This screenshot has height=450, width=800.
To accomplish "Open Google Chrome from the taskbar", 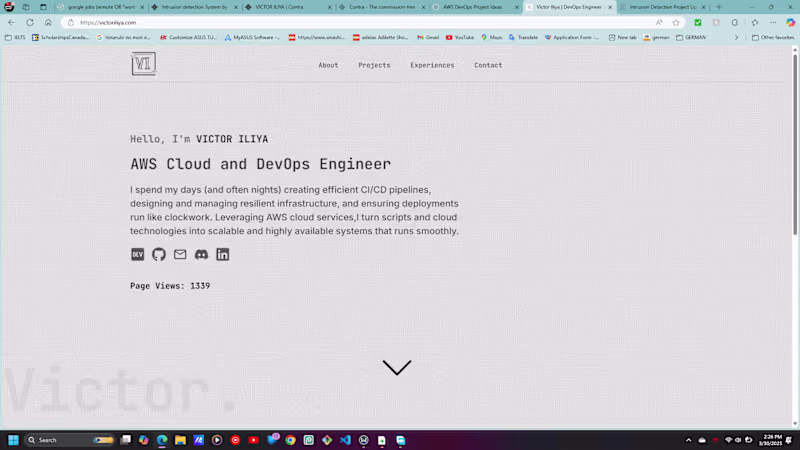I will tap(290, 440).
